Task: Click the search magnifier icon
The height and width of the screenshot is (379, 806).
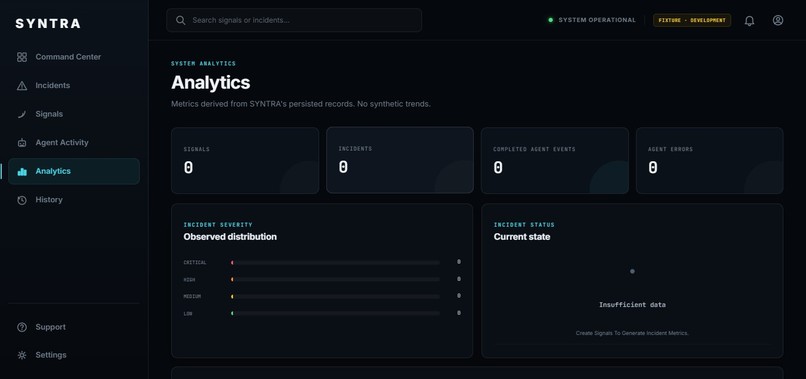Action: [180, 20]
